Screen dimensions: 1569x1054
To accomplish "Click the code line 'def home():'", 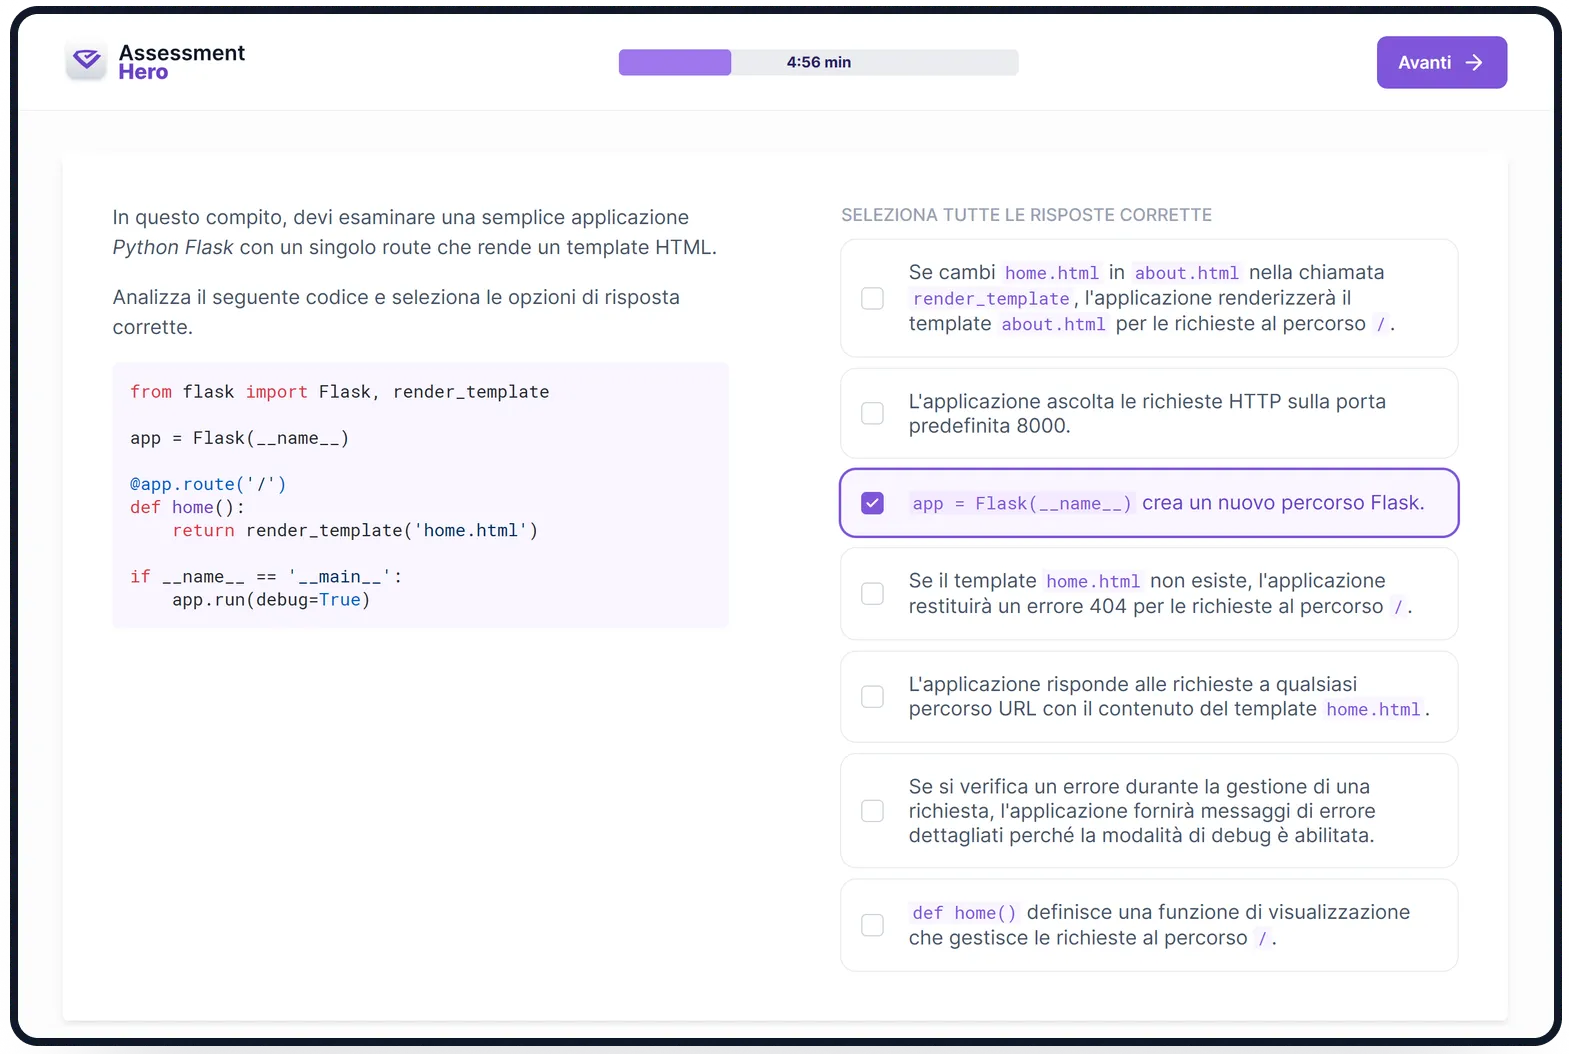I will pos(187,507).
